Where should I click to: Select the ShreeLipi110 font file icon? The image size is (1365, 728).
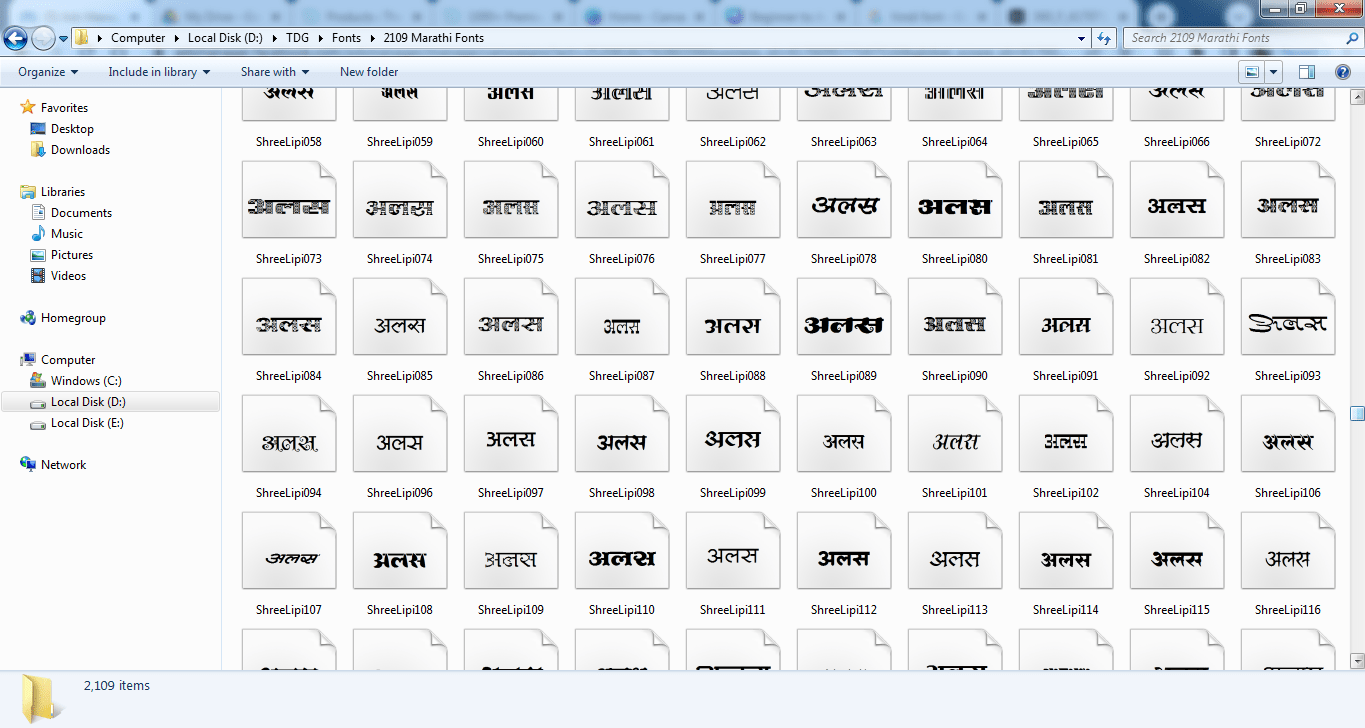[622, 551]
